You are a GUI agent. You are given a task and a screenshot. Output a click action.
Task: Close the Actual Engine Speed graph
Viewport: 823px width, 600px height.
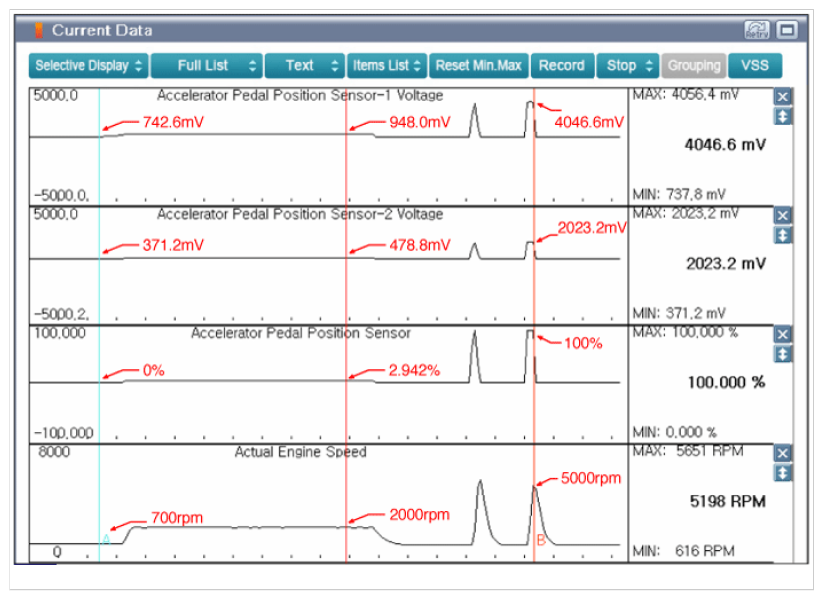(783, 452)
